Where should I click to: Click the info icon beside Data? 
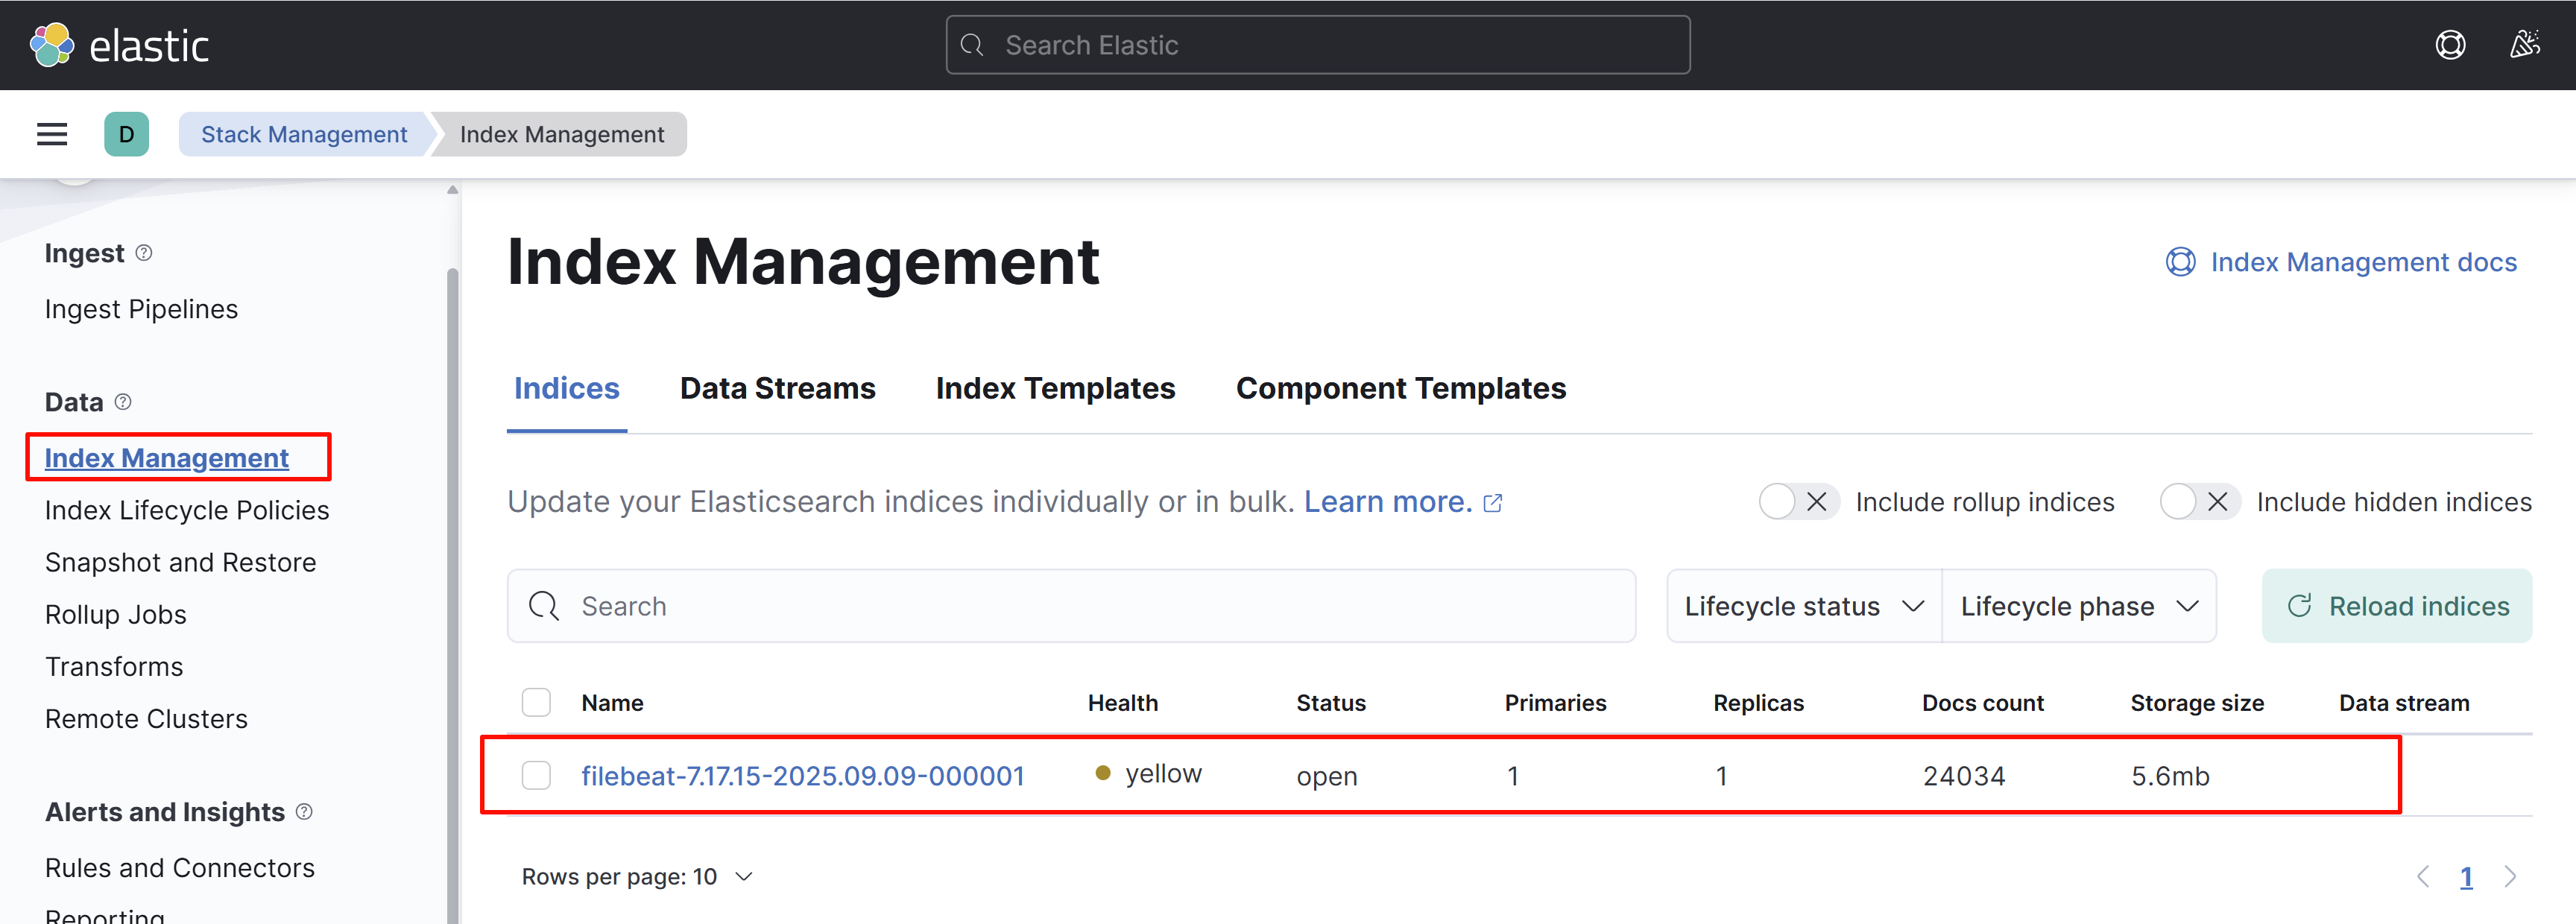(123, 402)
